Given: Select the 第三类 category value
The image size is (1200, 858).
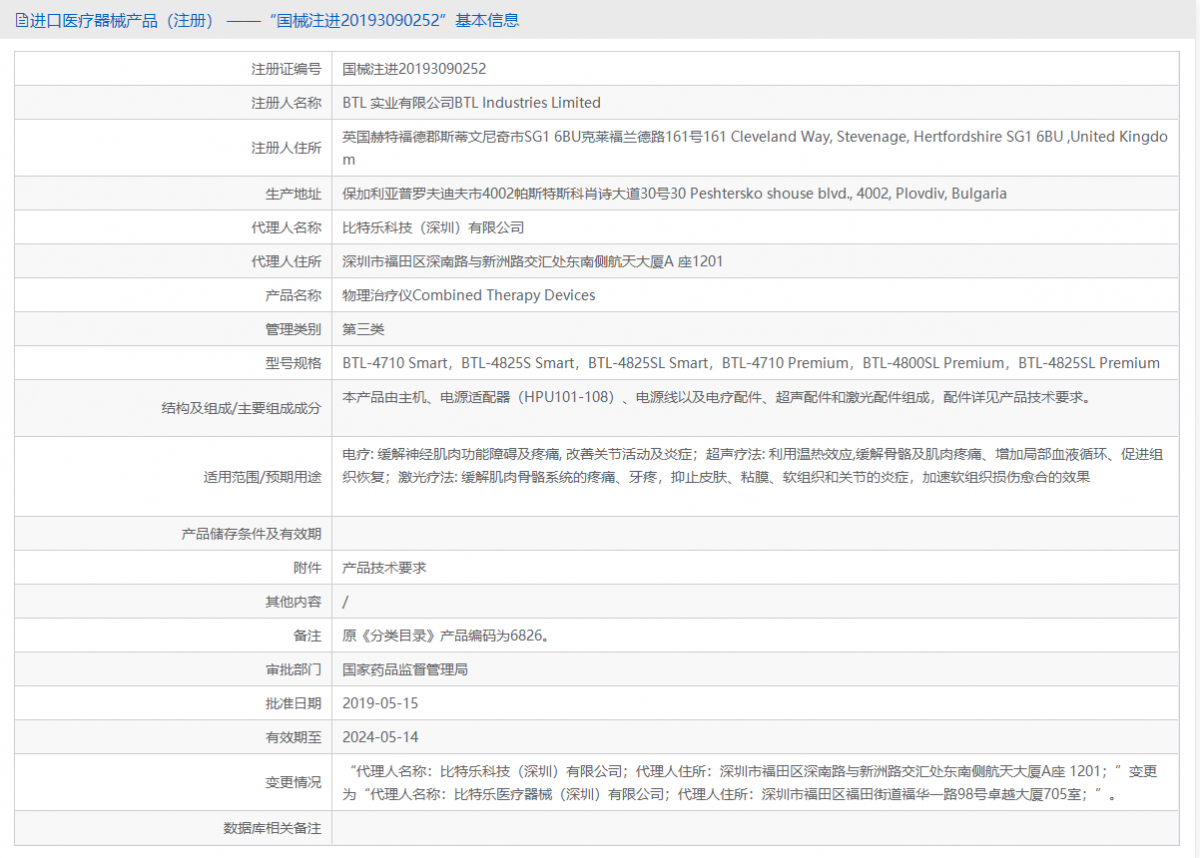Looking at the screenshot, I should coord(363,329).
